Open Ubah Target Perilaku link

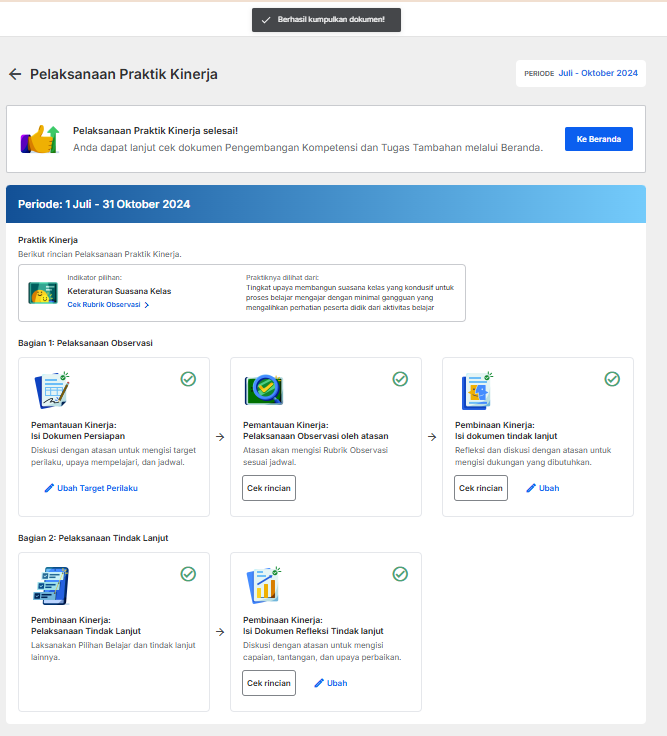(91, 488)
